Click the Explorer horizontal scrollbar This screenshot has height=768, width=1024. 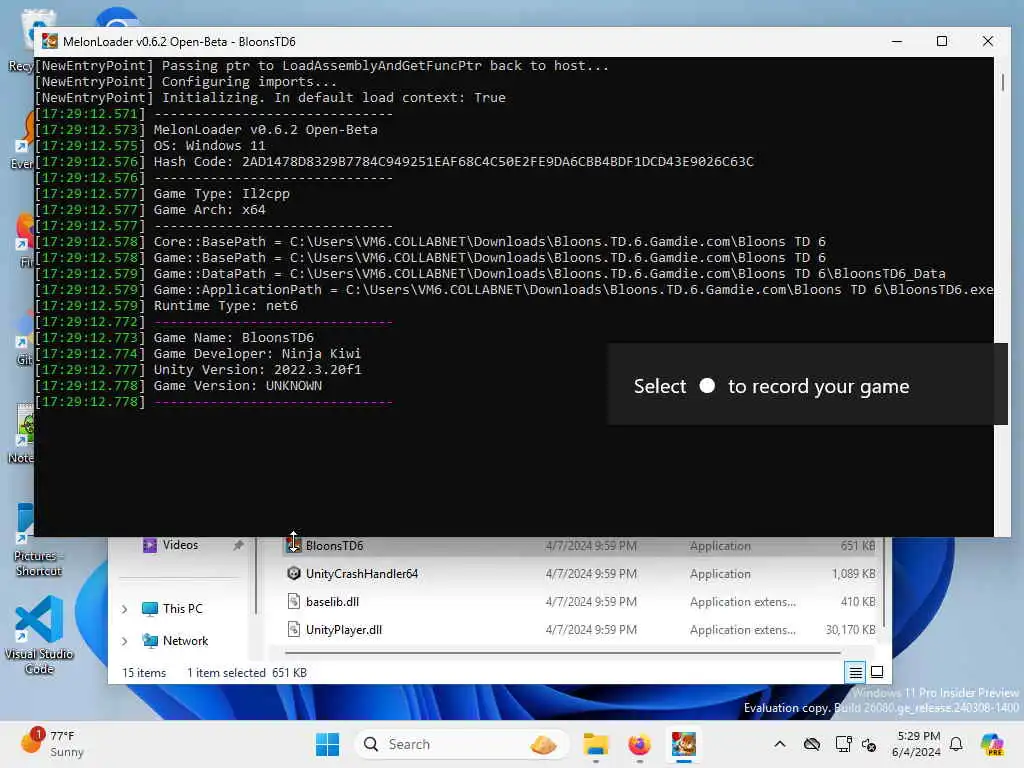click(563, 652)
